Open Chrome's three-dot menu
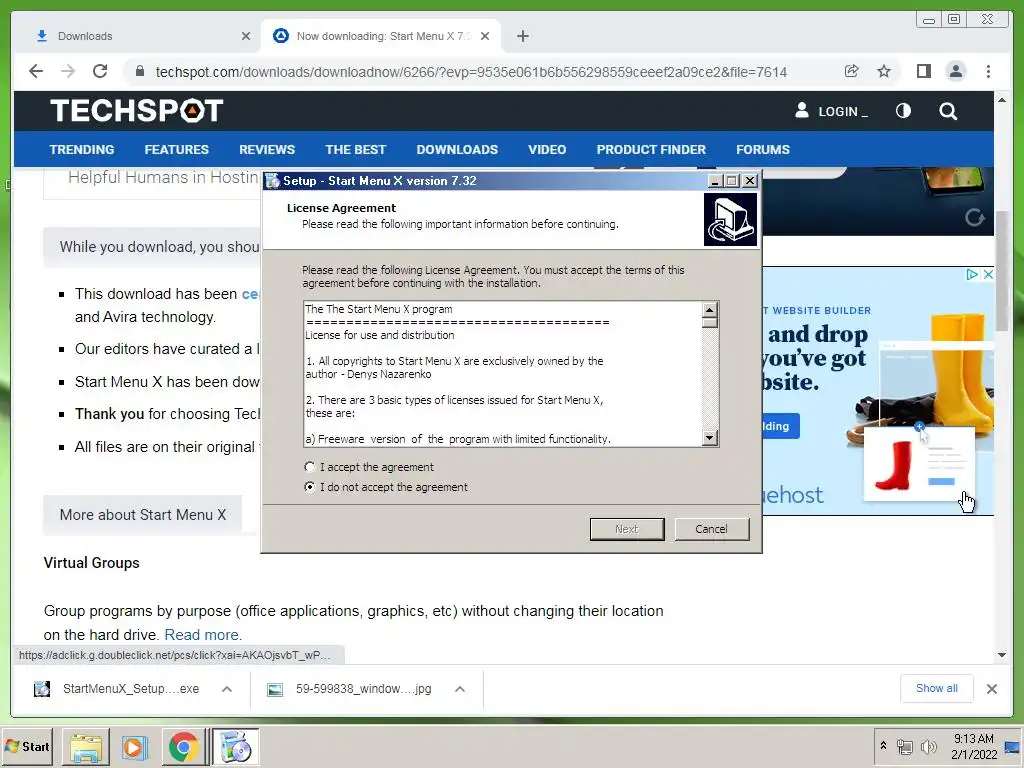1024x768 pixels. (988, 71)
